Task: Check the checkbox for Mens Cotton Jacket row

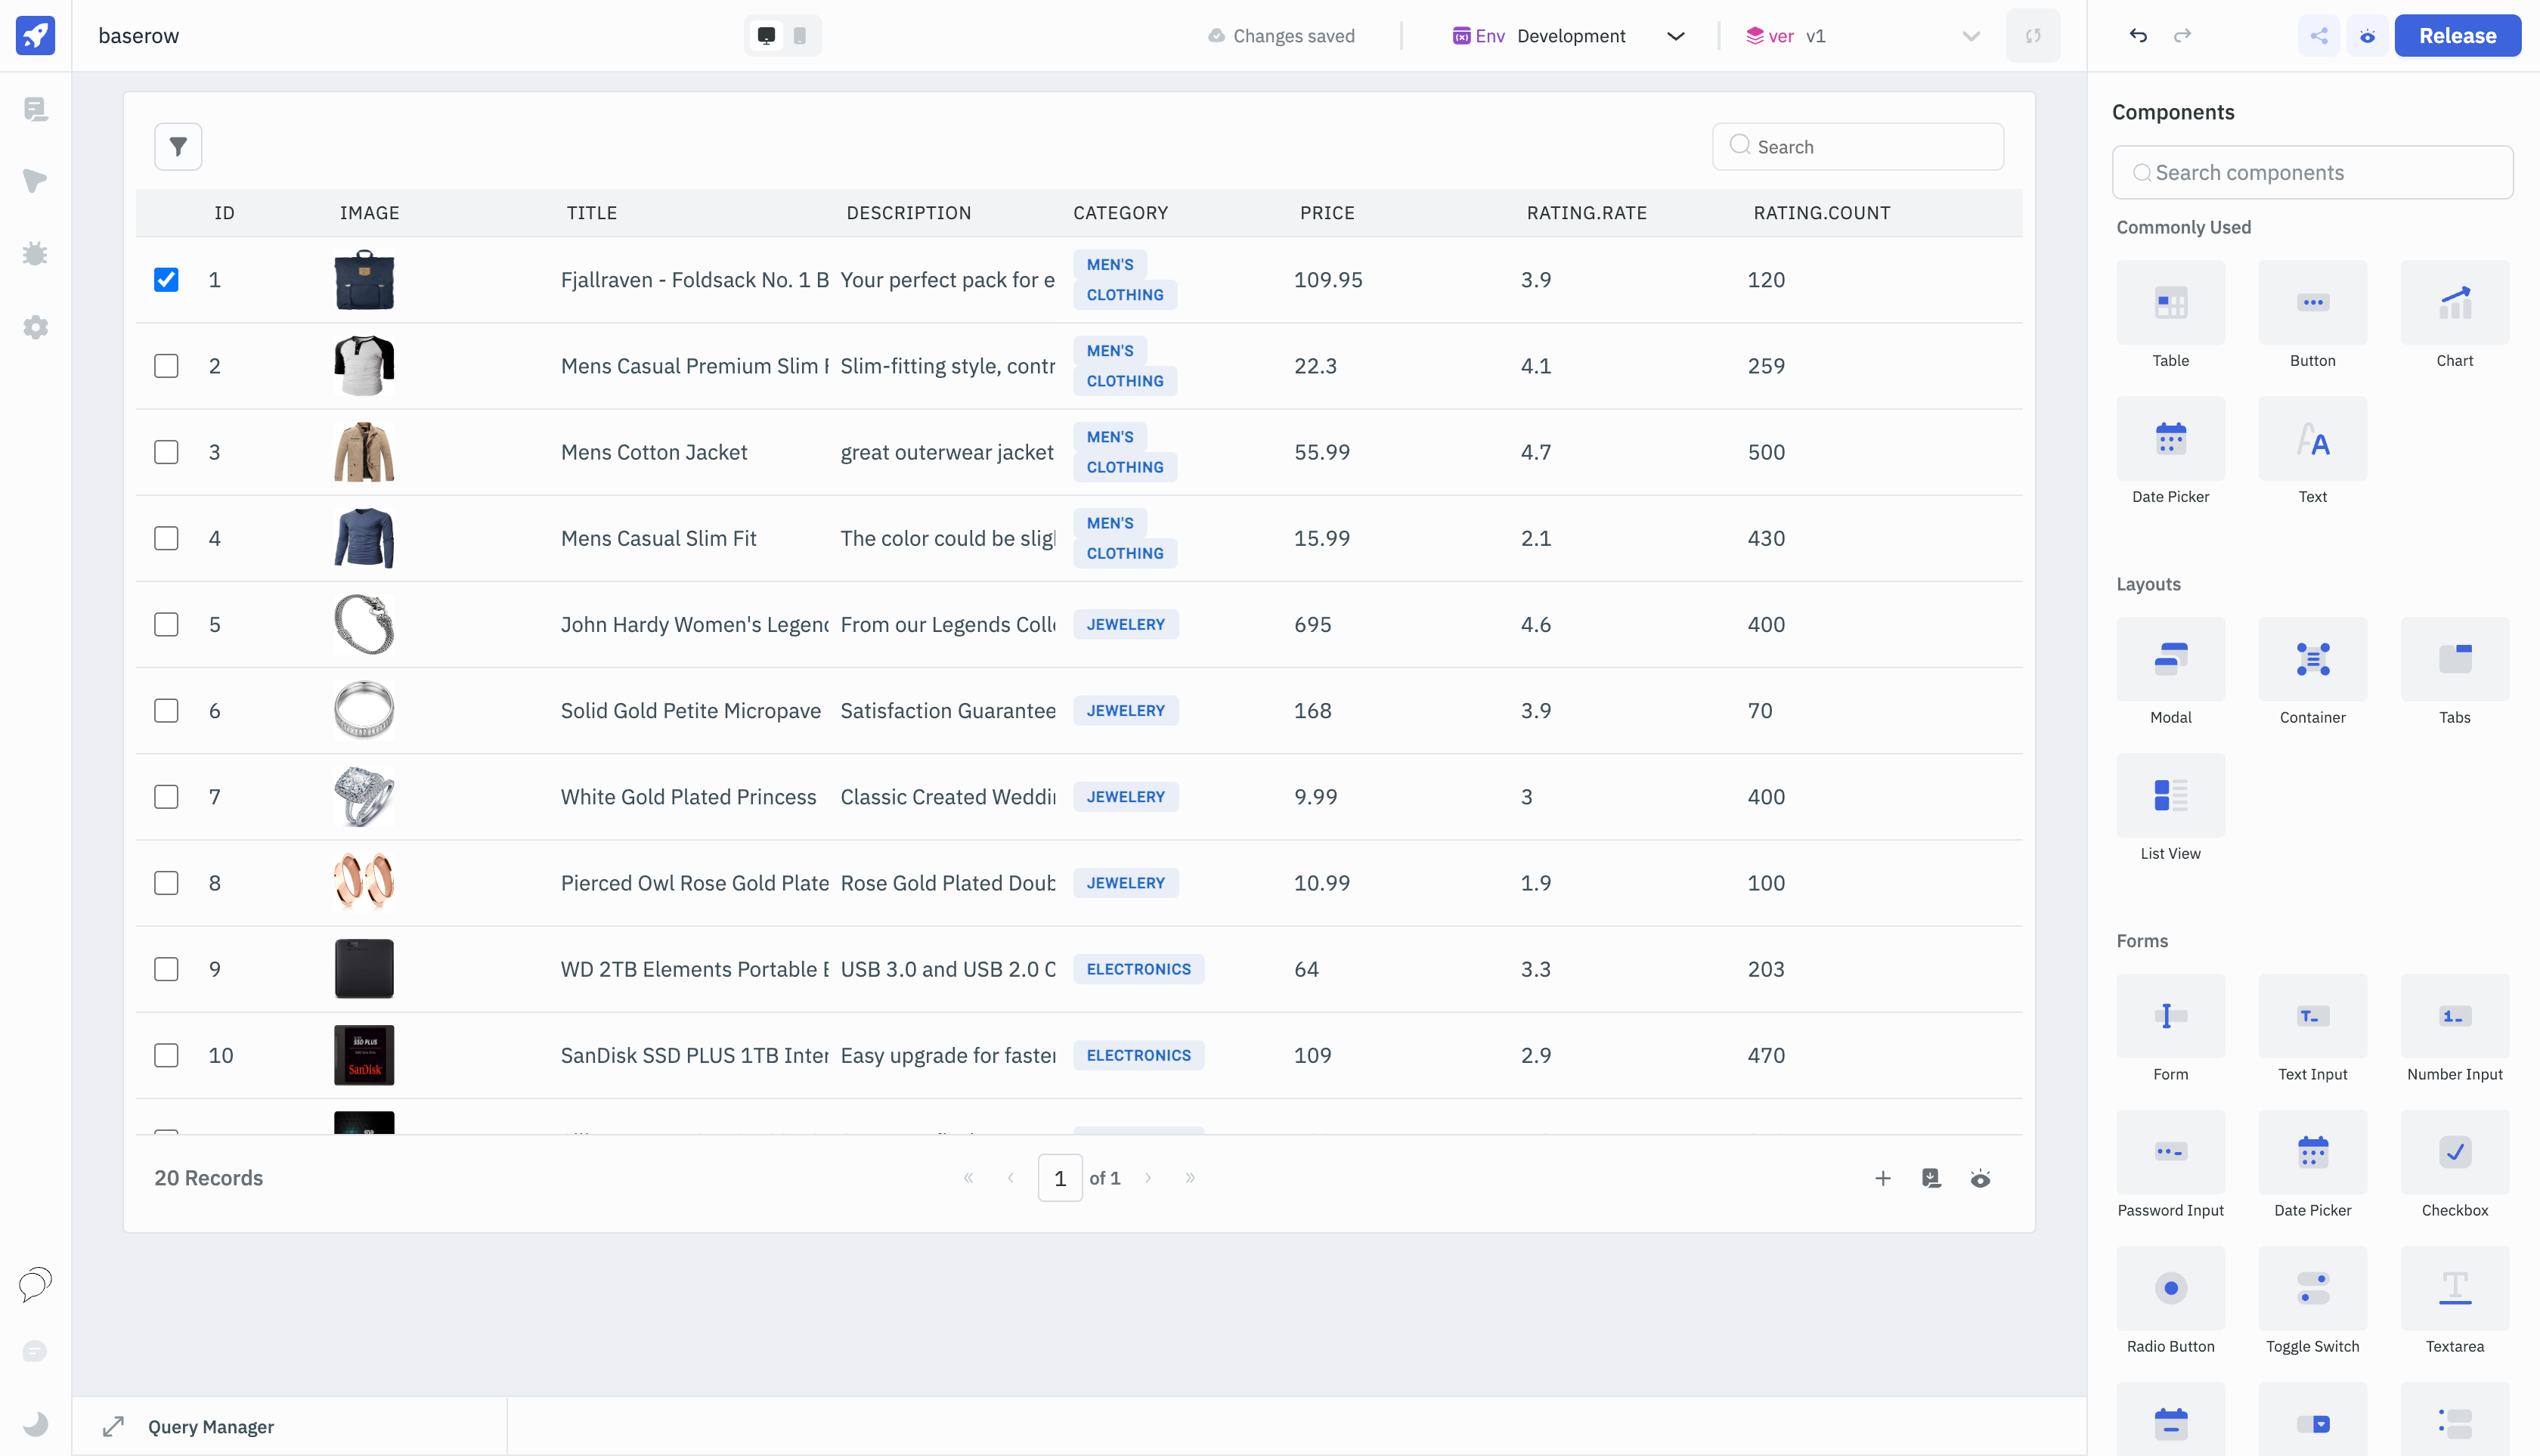Action: coord(166,452)
